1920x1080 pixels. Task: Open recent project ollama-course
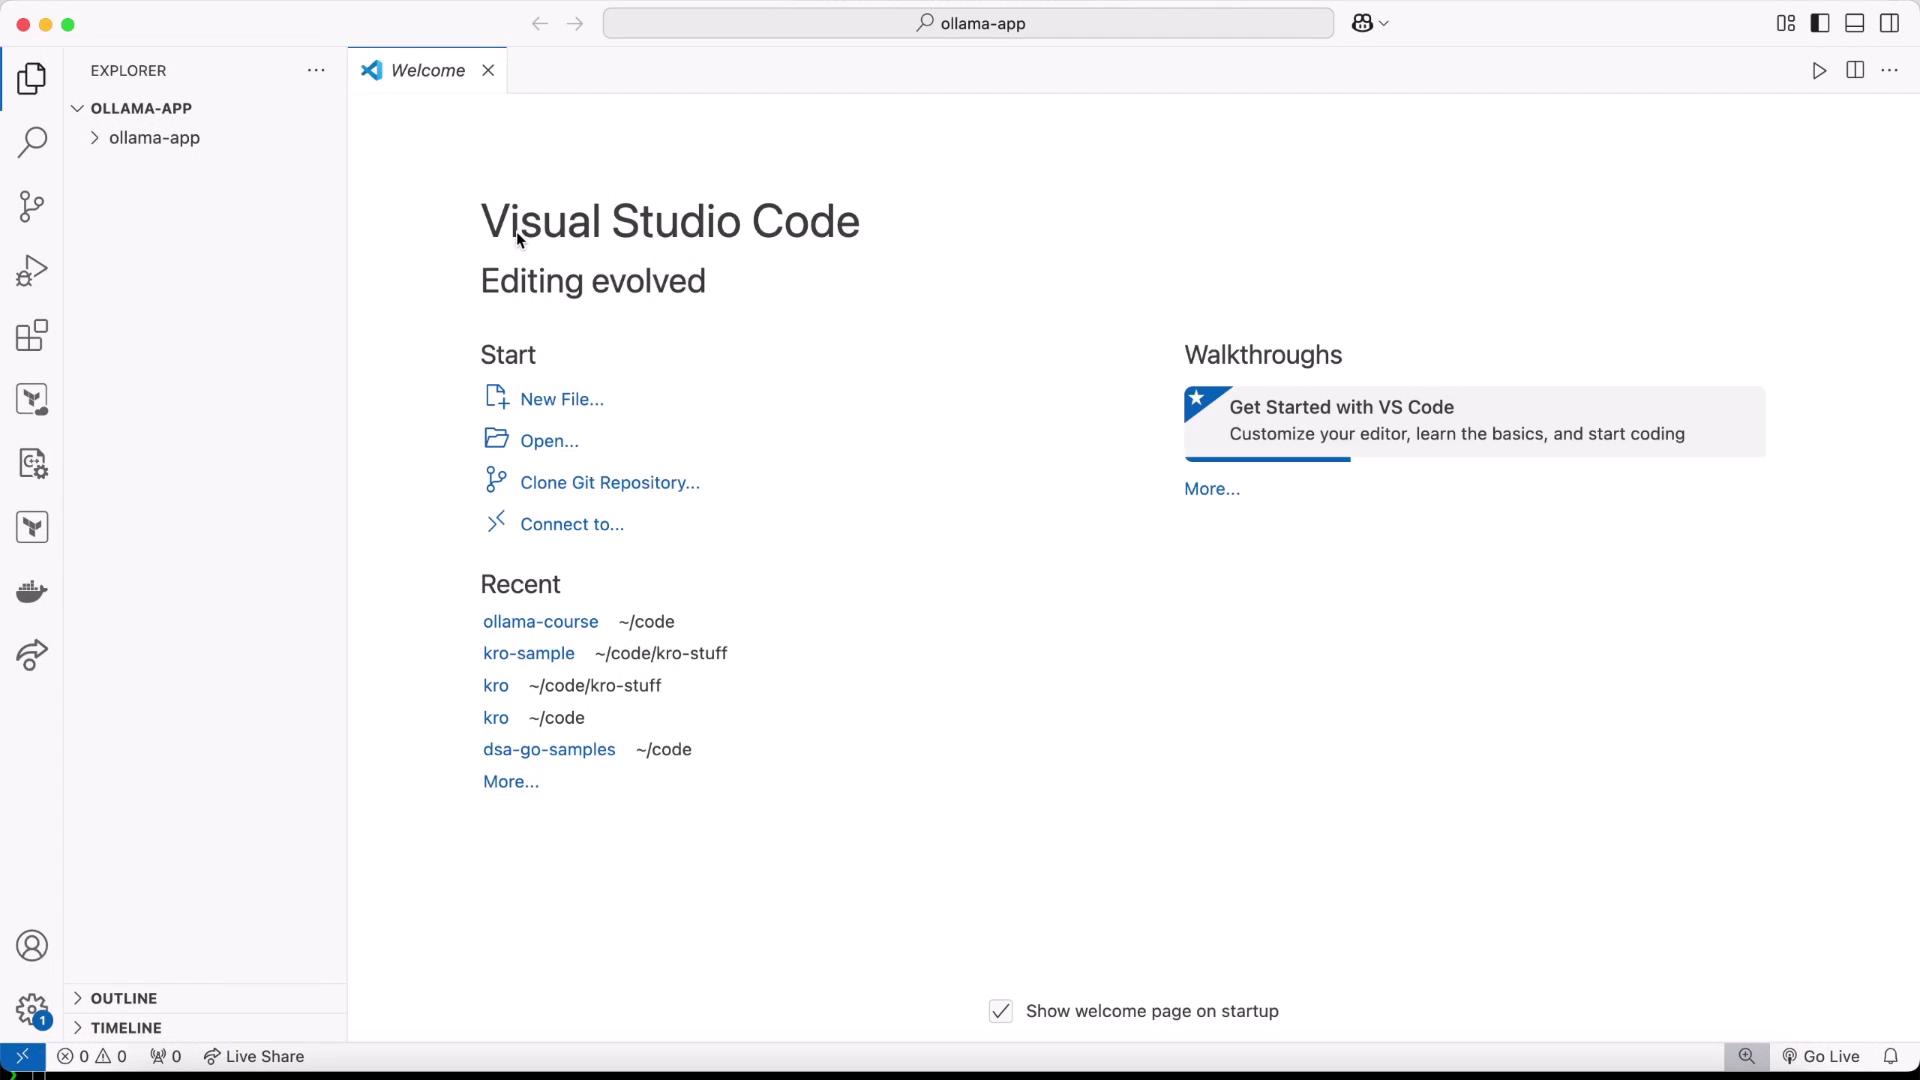pos(541,622)
